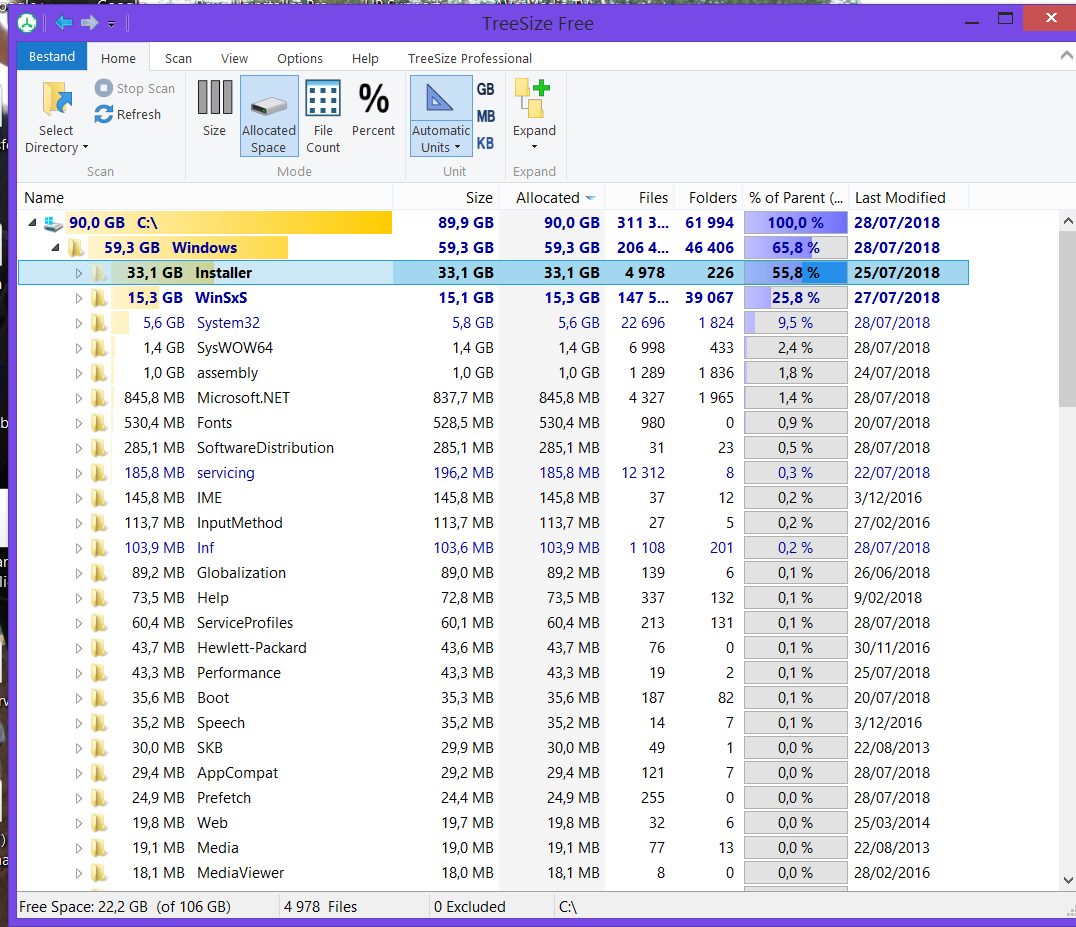Select the Performance folder row
Image resolution: width=1076 pixels, height=927 pixels.
(493, 673)
